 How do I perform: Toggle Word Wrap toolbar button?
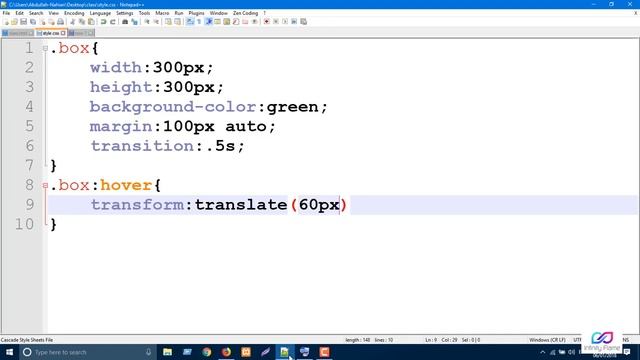tap(190, 22)
